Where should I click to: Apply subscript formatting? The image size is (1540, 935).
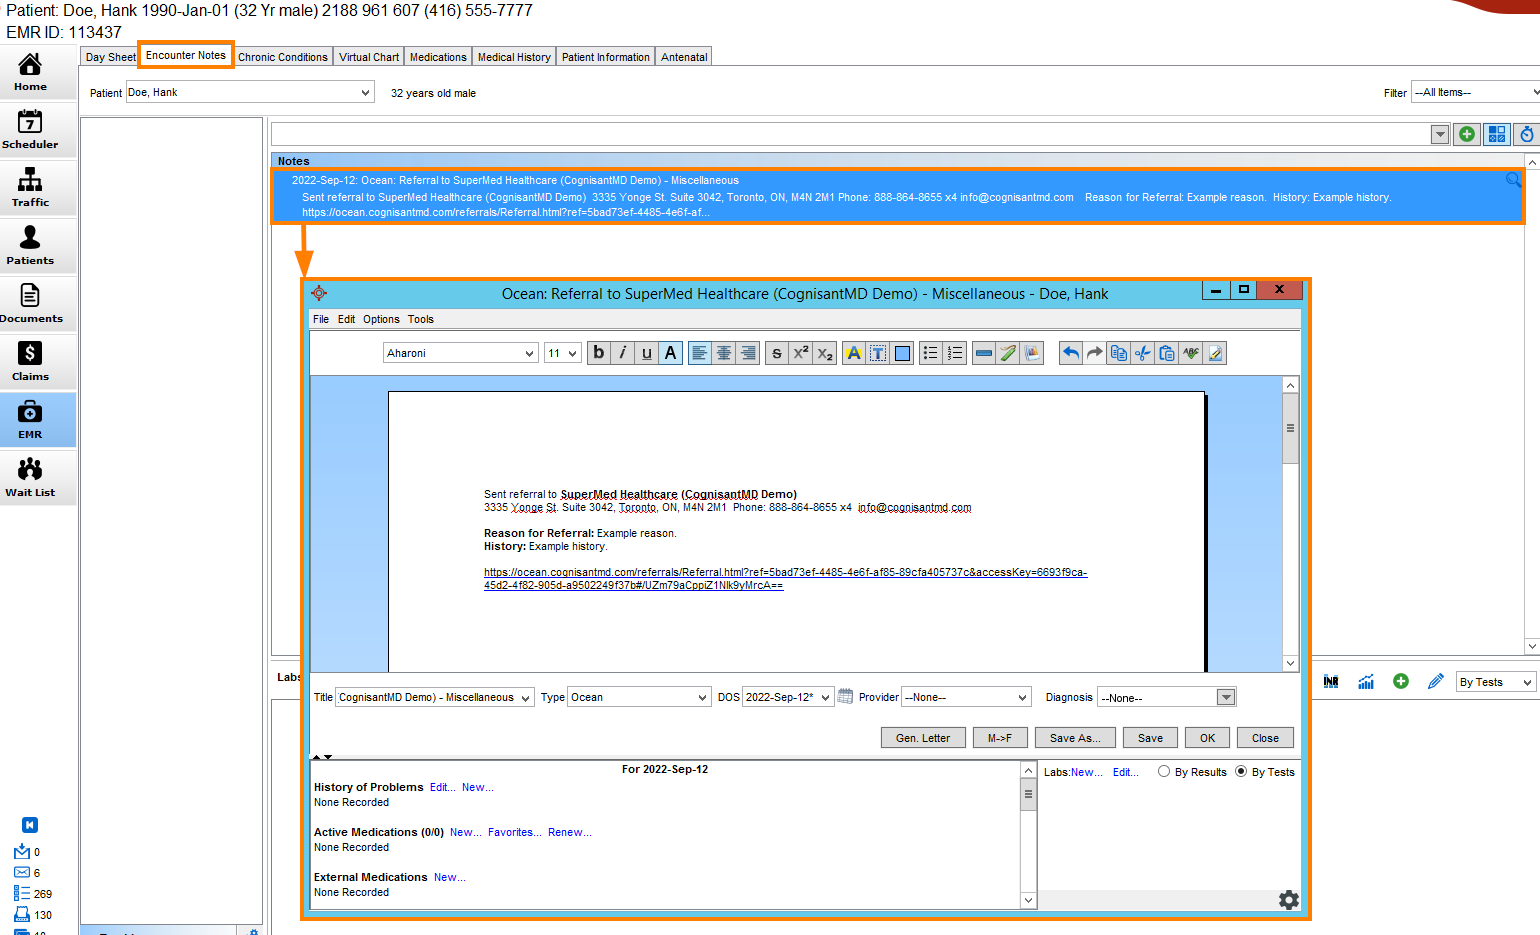click(x=825, y=353)
